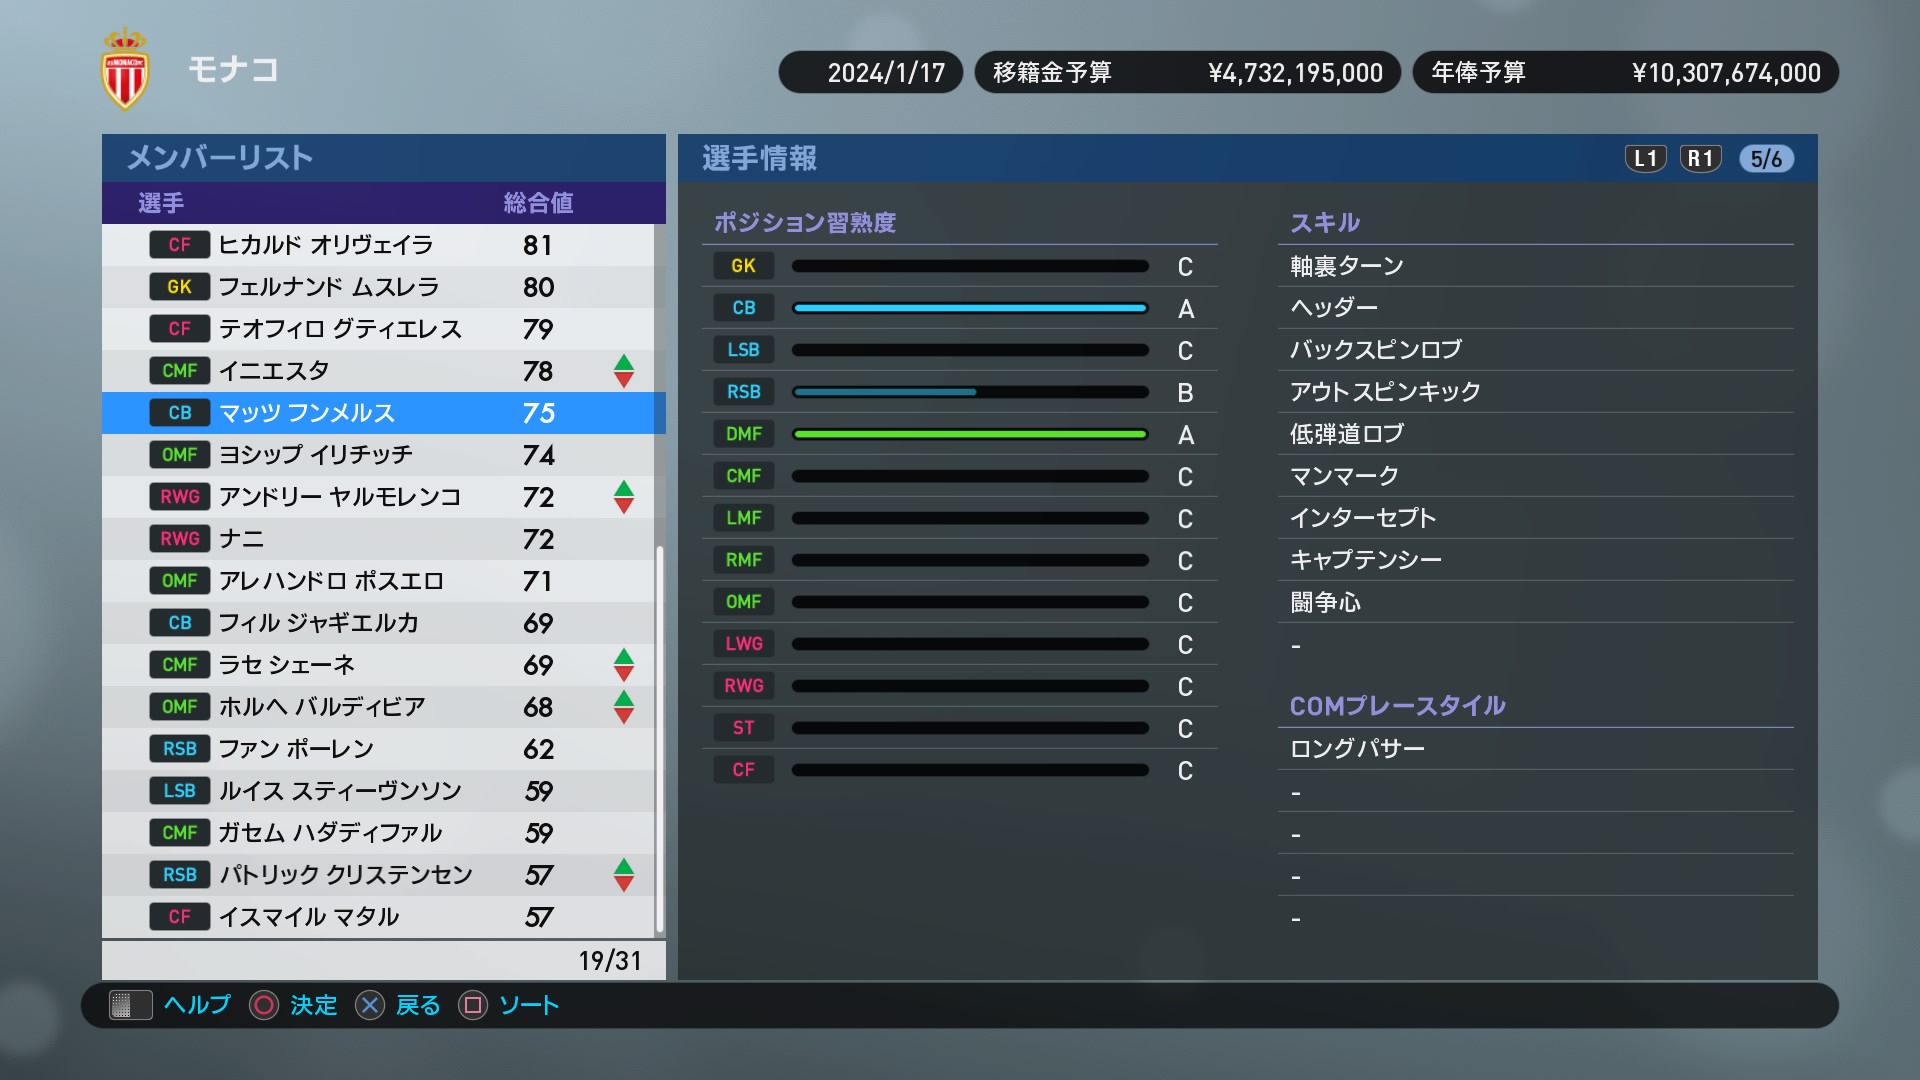Click the square sort (ソート) icon
1920x1080 pixels.
473,1005
